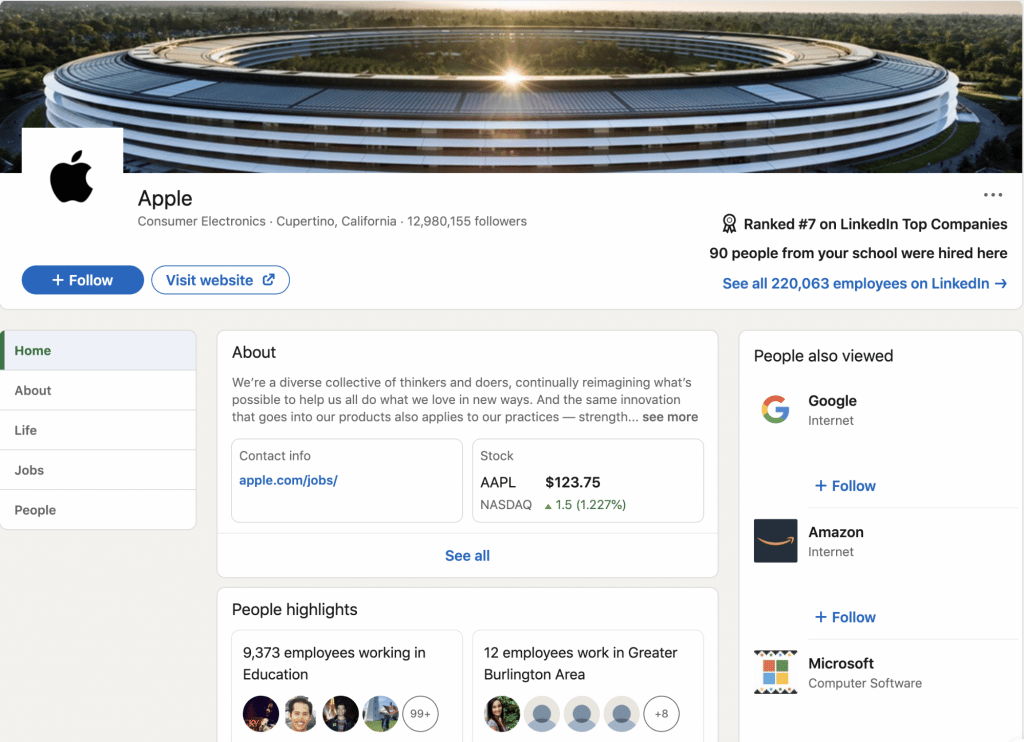Click the AAPL stock ticker text
Screen dimensions: 1024x742
point(498,483)
